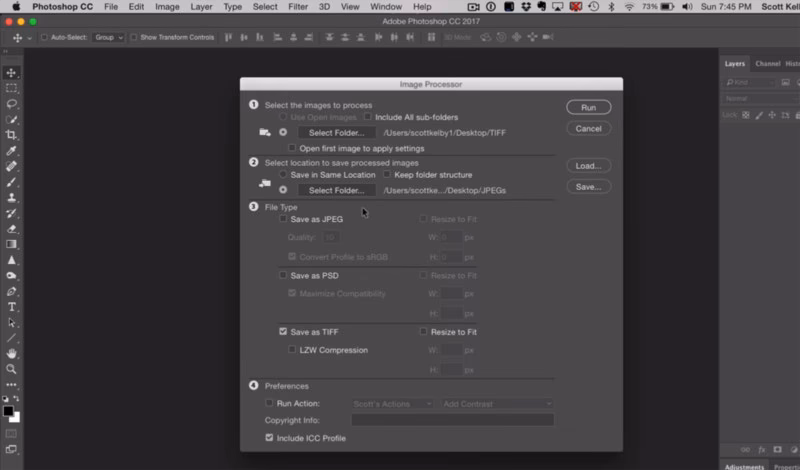Swap foreground and background colors

point(16,399)
